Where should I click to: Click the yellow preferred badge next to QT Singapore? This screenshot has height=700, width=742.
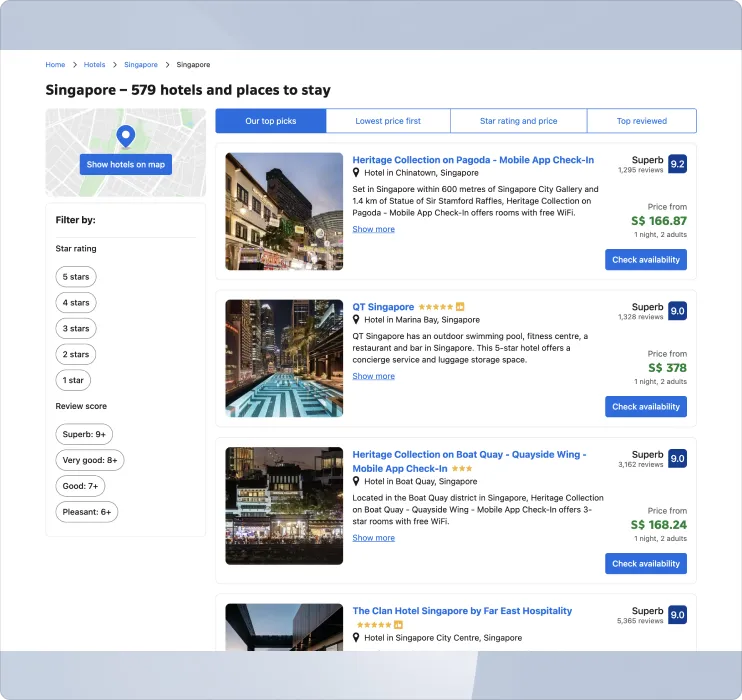point(460,307)
